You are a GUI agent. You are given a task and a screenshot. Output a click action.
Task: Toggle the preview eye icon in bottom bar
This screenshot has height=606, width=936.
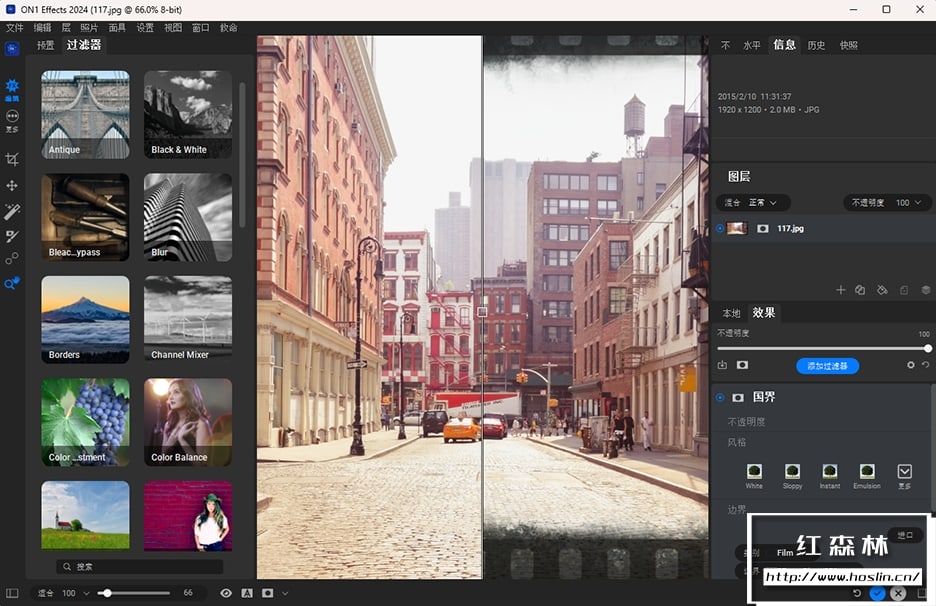226,593
